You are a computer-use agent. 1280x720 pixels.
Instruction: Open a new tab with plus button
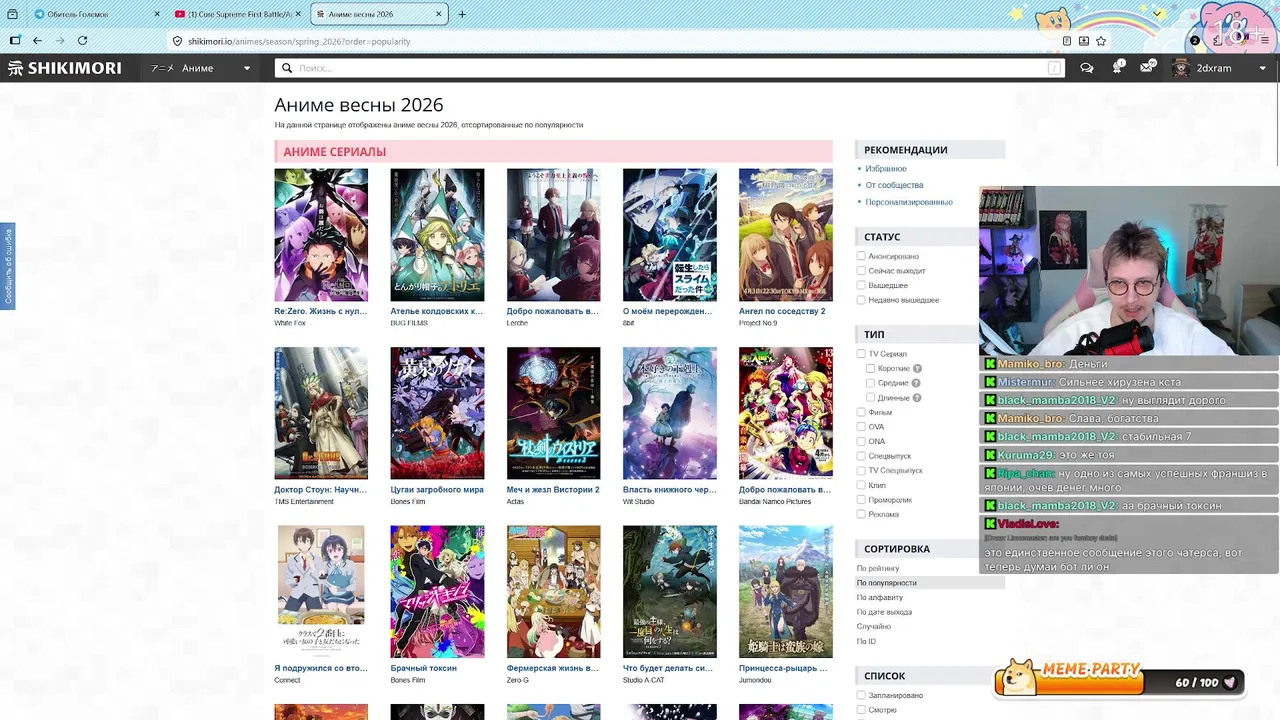[x=461, y=14]
